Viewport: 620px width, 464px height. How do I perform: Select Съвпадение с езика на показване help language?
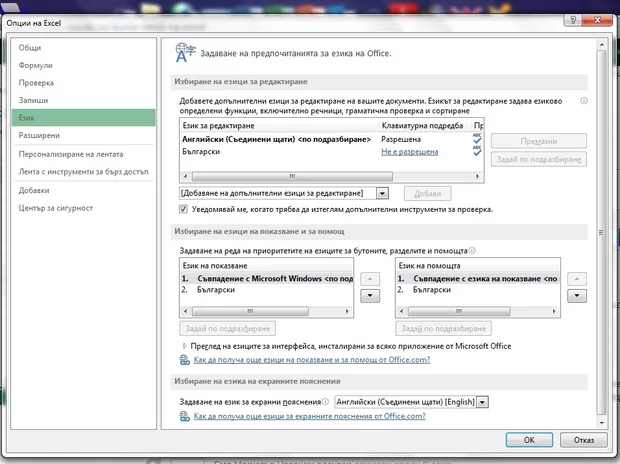(x=478, y=278)
